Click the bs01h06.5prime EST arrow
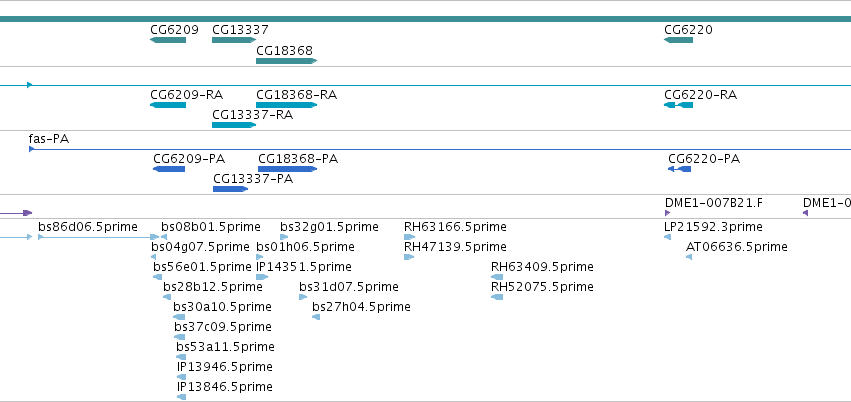This screenshot has height=402, width=851. [259, 257]
